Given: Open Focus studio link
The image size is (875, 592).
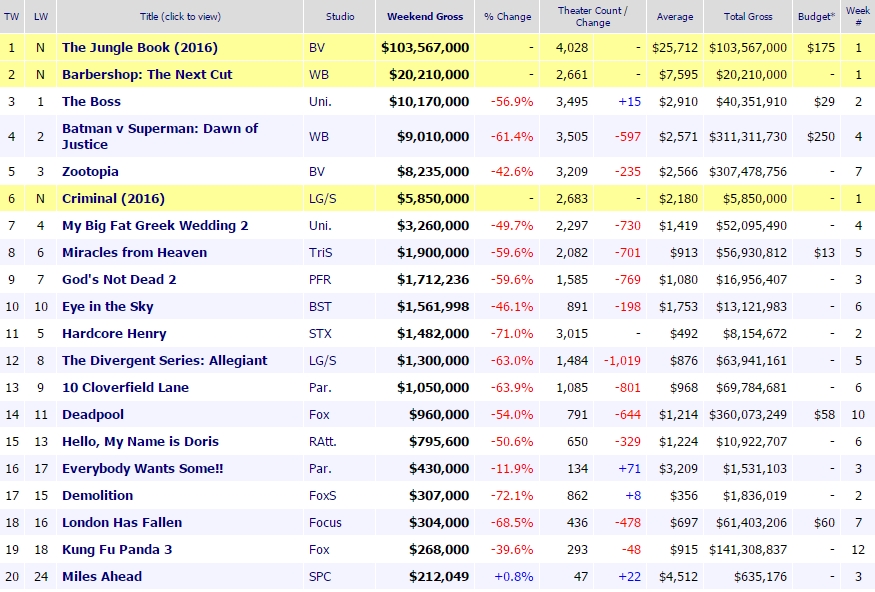Looking at the screenshot, I should point(325,522).
